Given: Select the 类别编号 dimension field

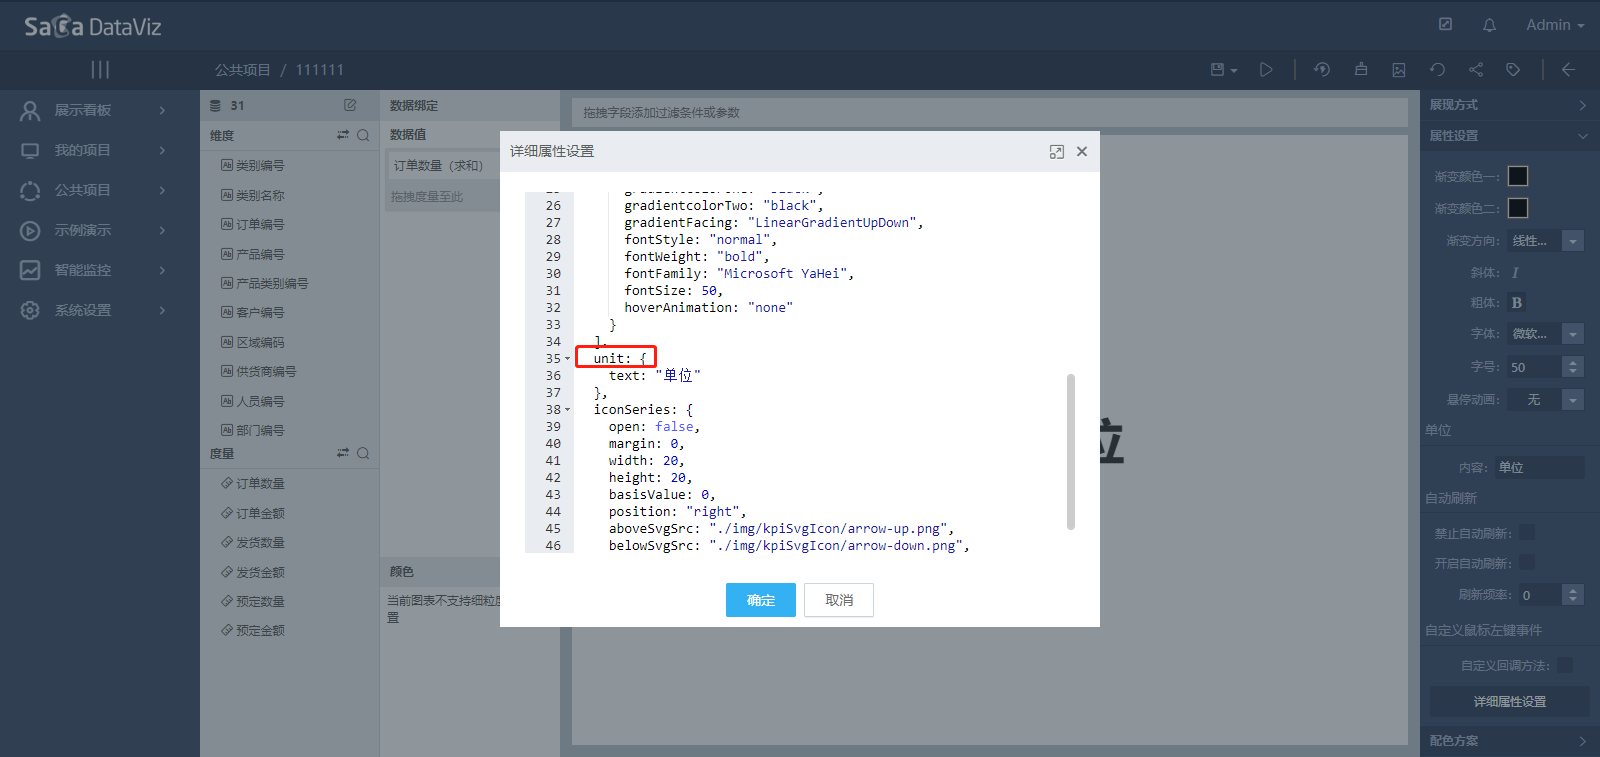Looking at the screenshot, I should pyautogui.click(x=259, y=166).
